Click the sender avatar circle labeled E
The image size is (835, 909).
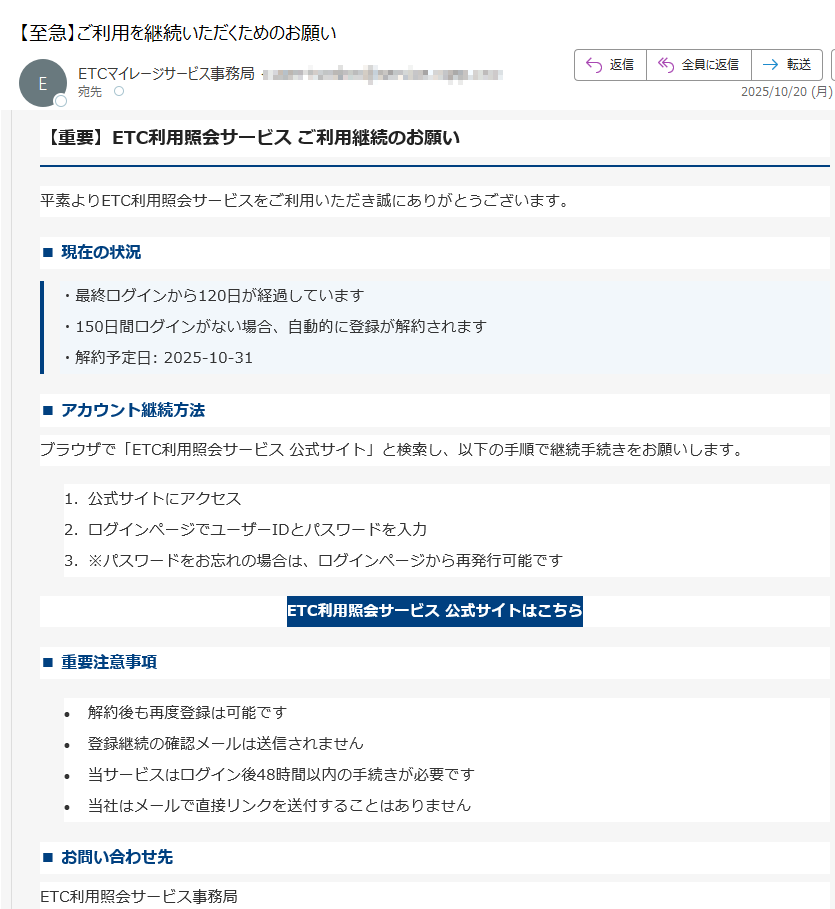[x=42, y=82]
